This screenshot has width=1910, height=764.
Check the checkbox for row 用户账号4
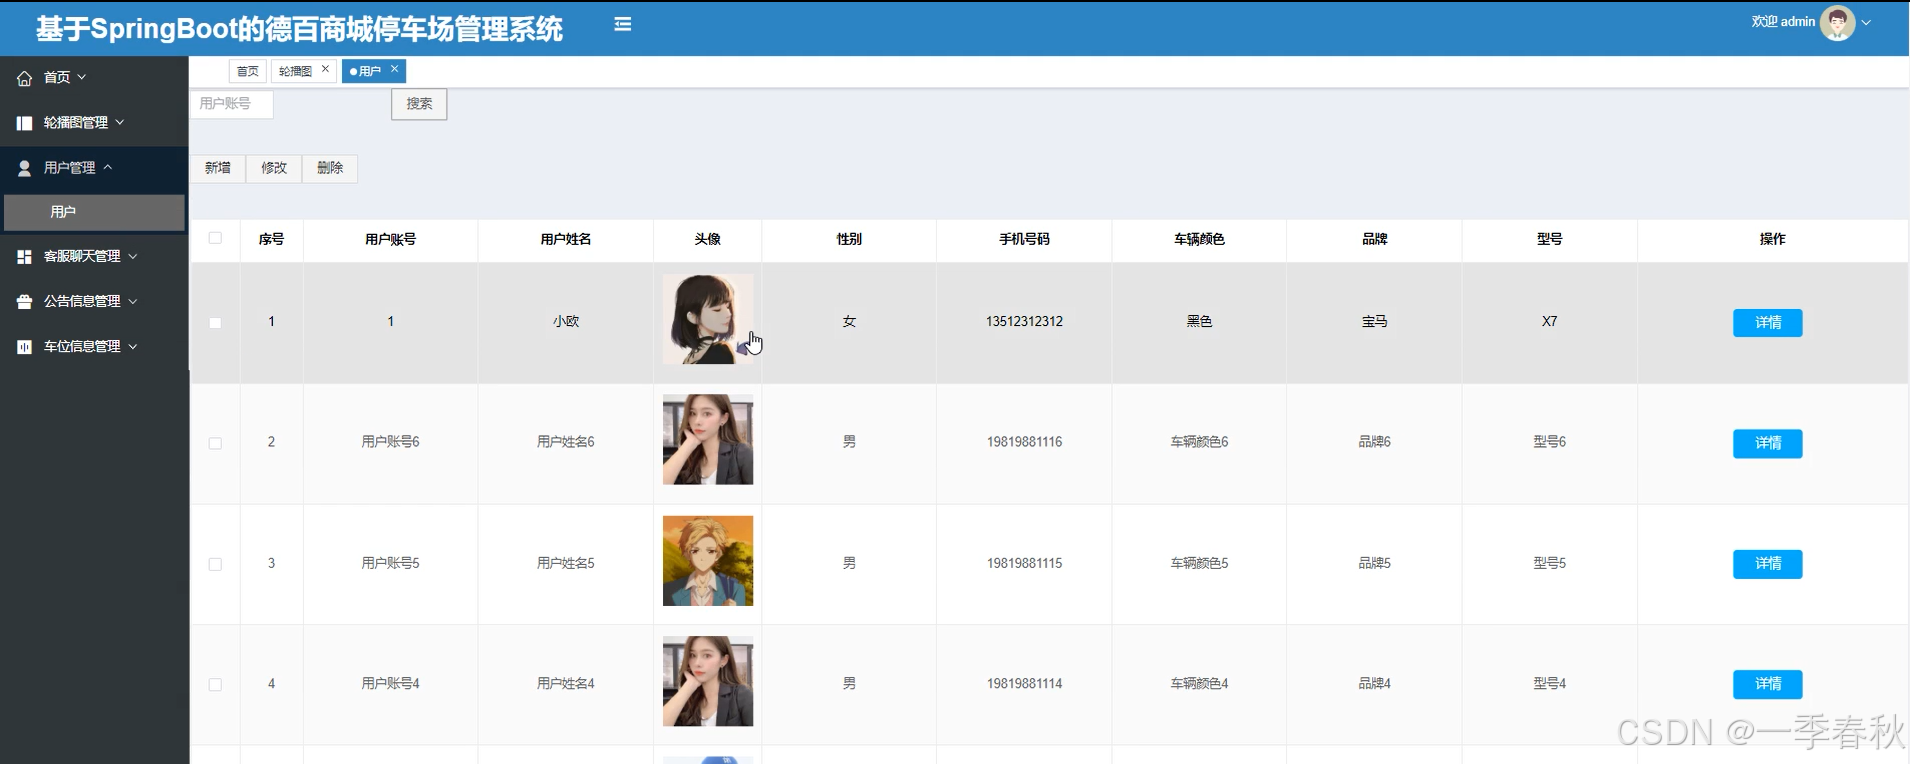click(x=215, y=685)
